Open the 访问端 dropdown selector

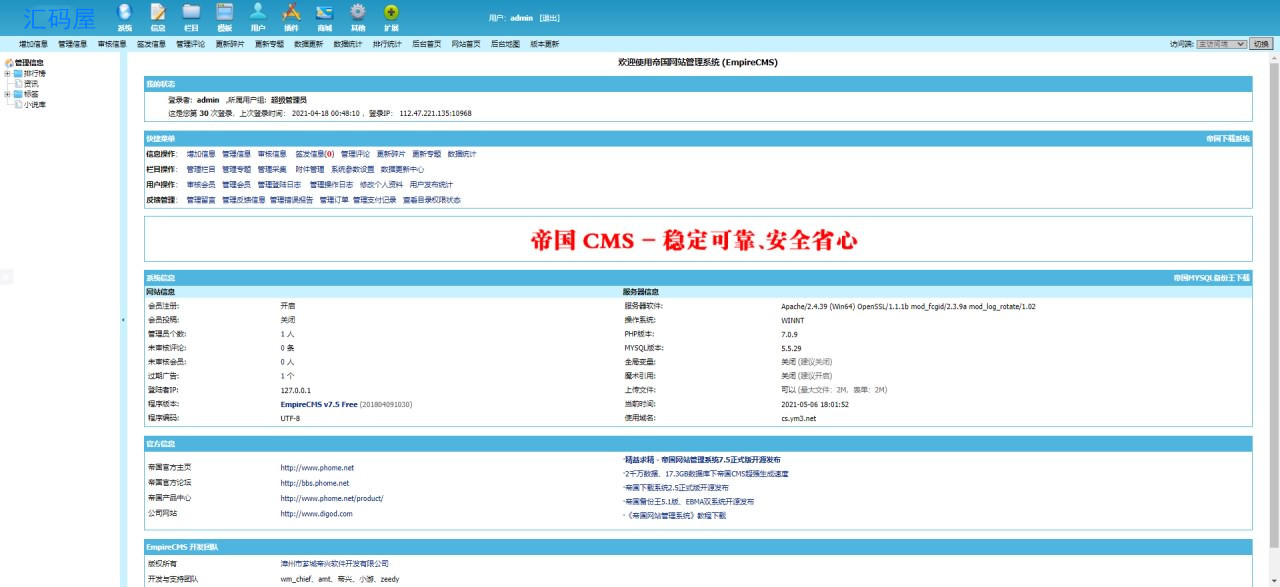point(1222,44)
